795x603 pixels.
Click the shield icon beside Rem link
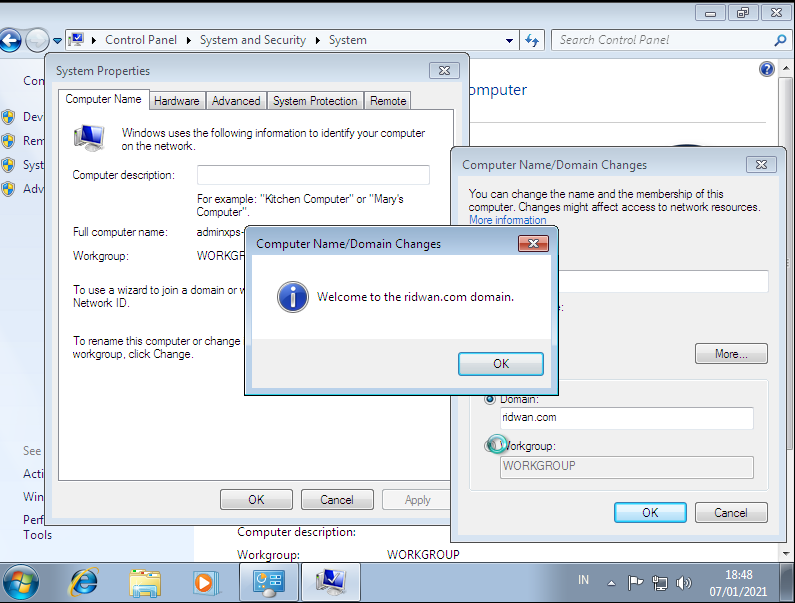point(8,140)
